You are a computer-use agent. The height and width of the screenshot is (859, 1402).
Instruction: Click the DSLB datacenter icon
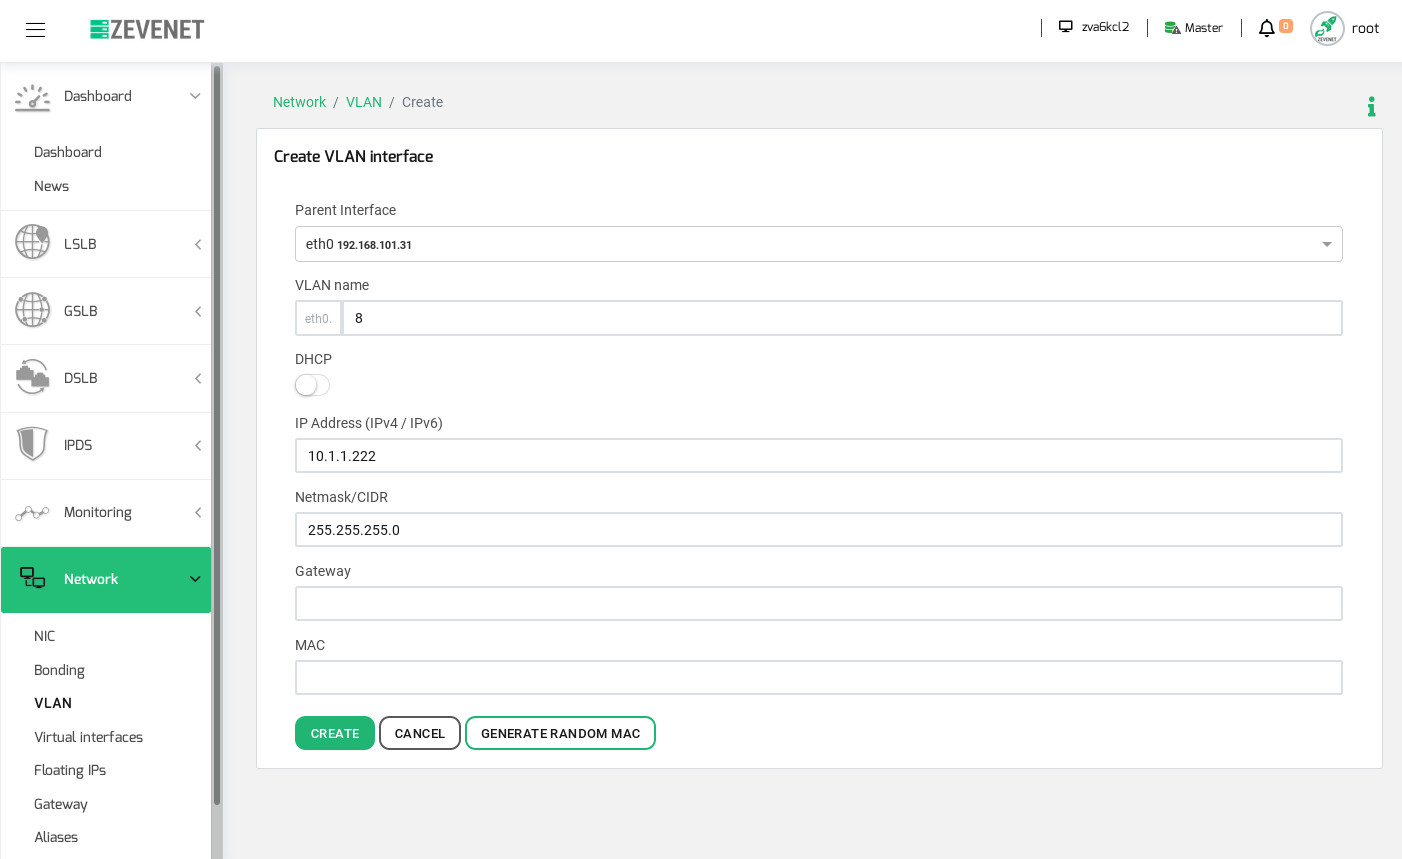coord(32,377)
